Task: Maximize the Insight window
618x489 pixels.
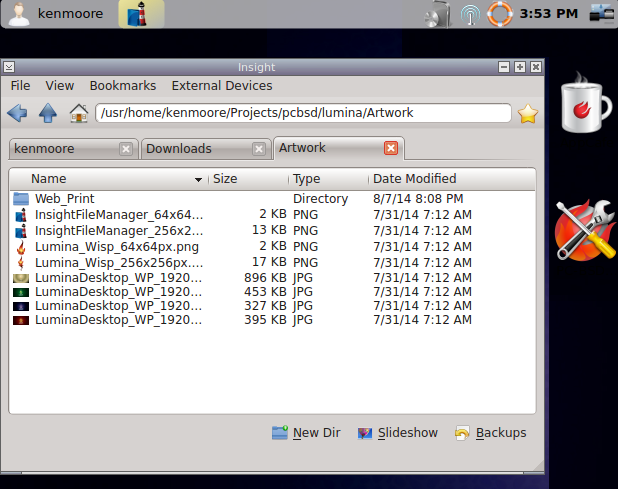Action: click(x=520, y=67)
